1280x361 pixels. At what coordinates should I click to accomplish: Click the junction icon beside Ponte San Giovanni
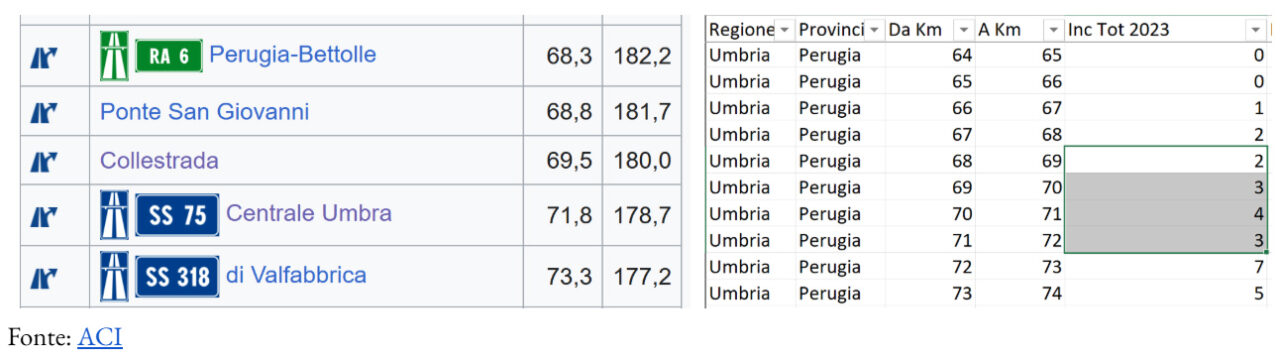pyautogui.click(x=43, y=112)
